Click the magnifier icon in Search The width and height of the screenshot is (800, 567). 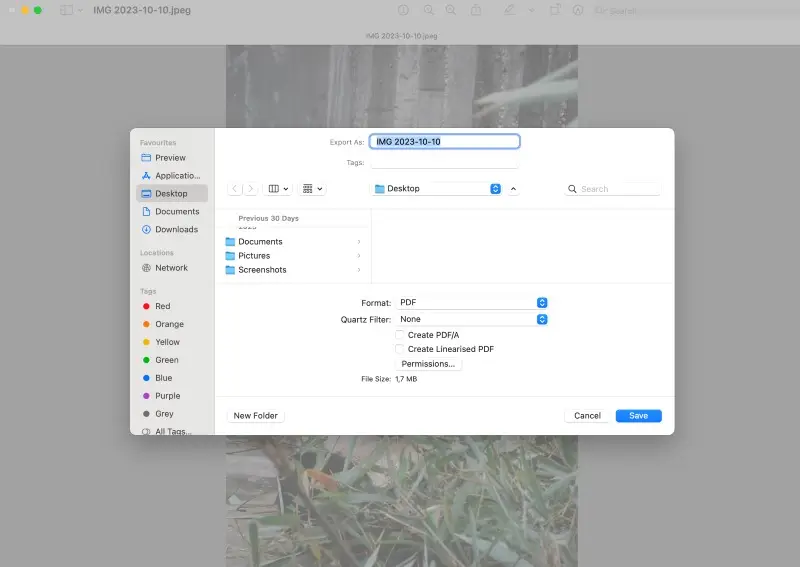click(x=572, y=189)
